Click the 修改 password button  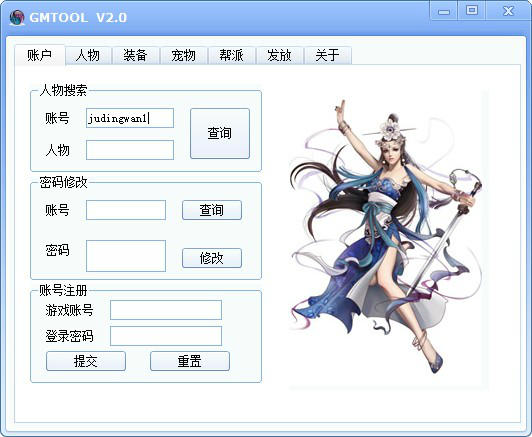tap(212, 258)
